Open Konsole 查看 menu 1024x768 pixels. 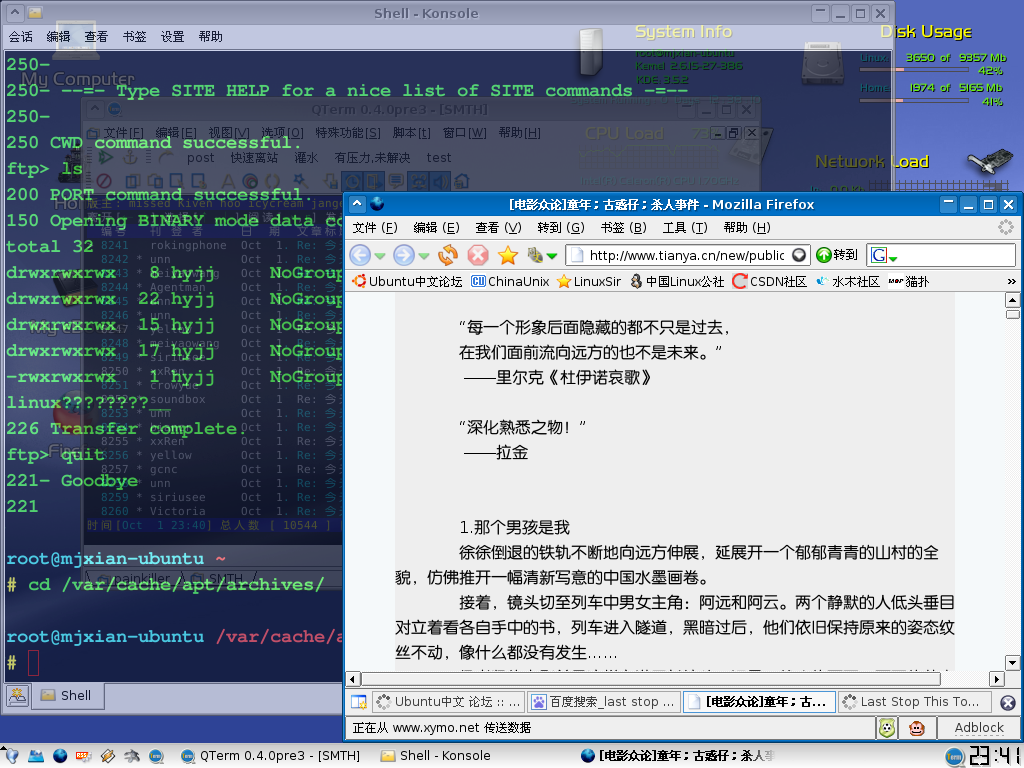pos(96,37)
